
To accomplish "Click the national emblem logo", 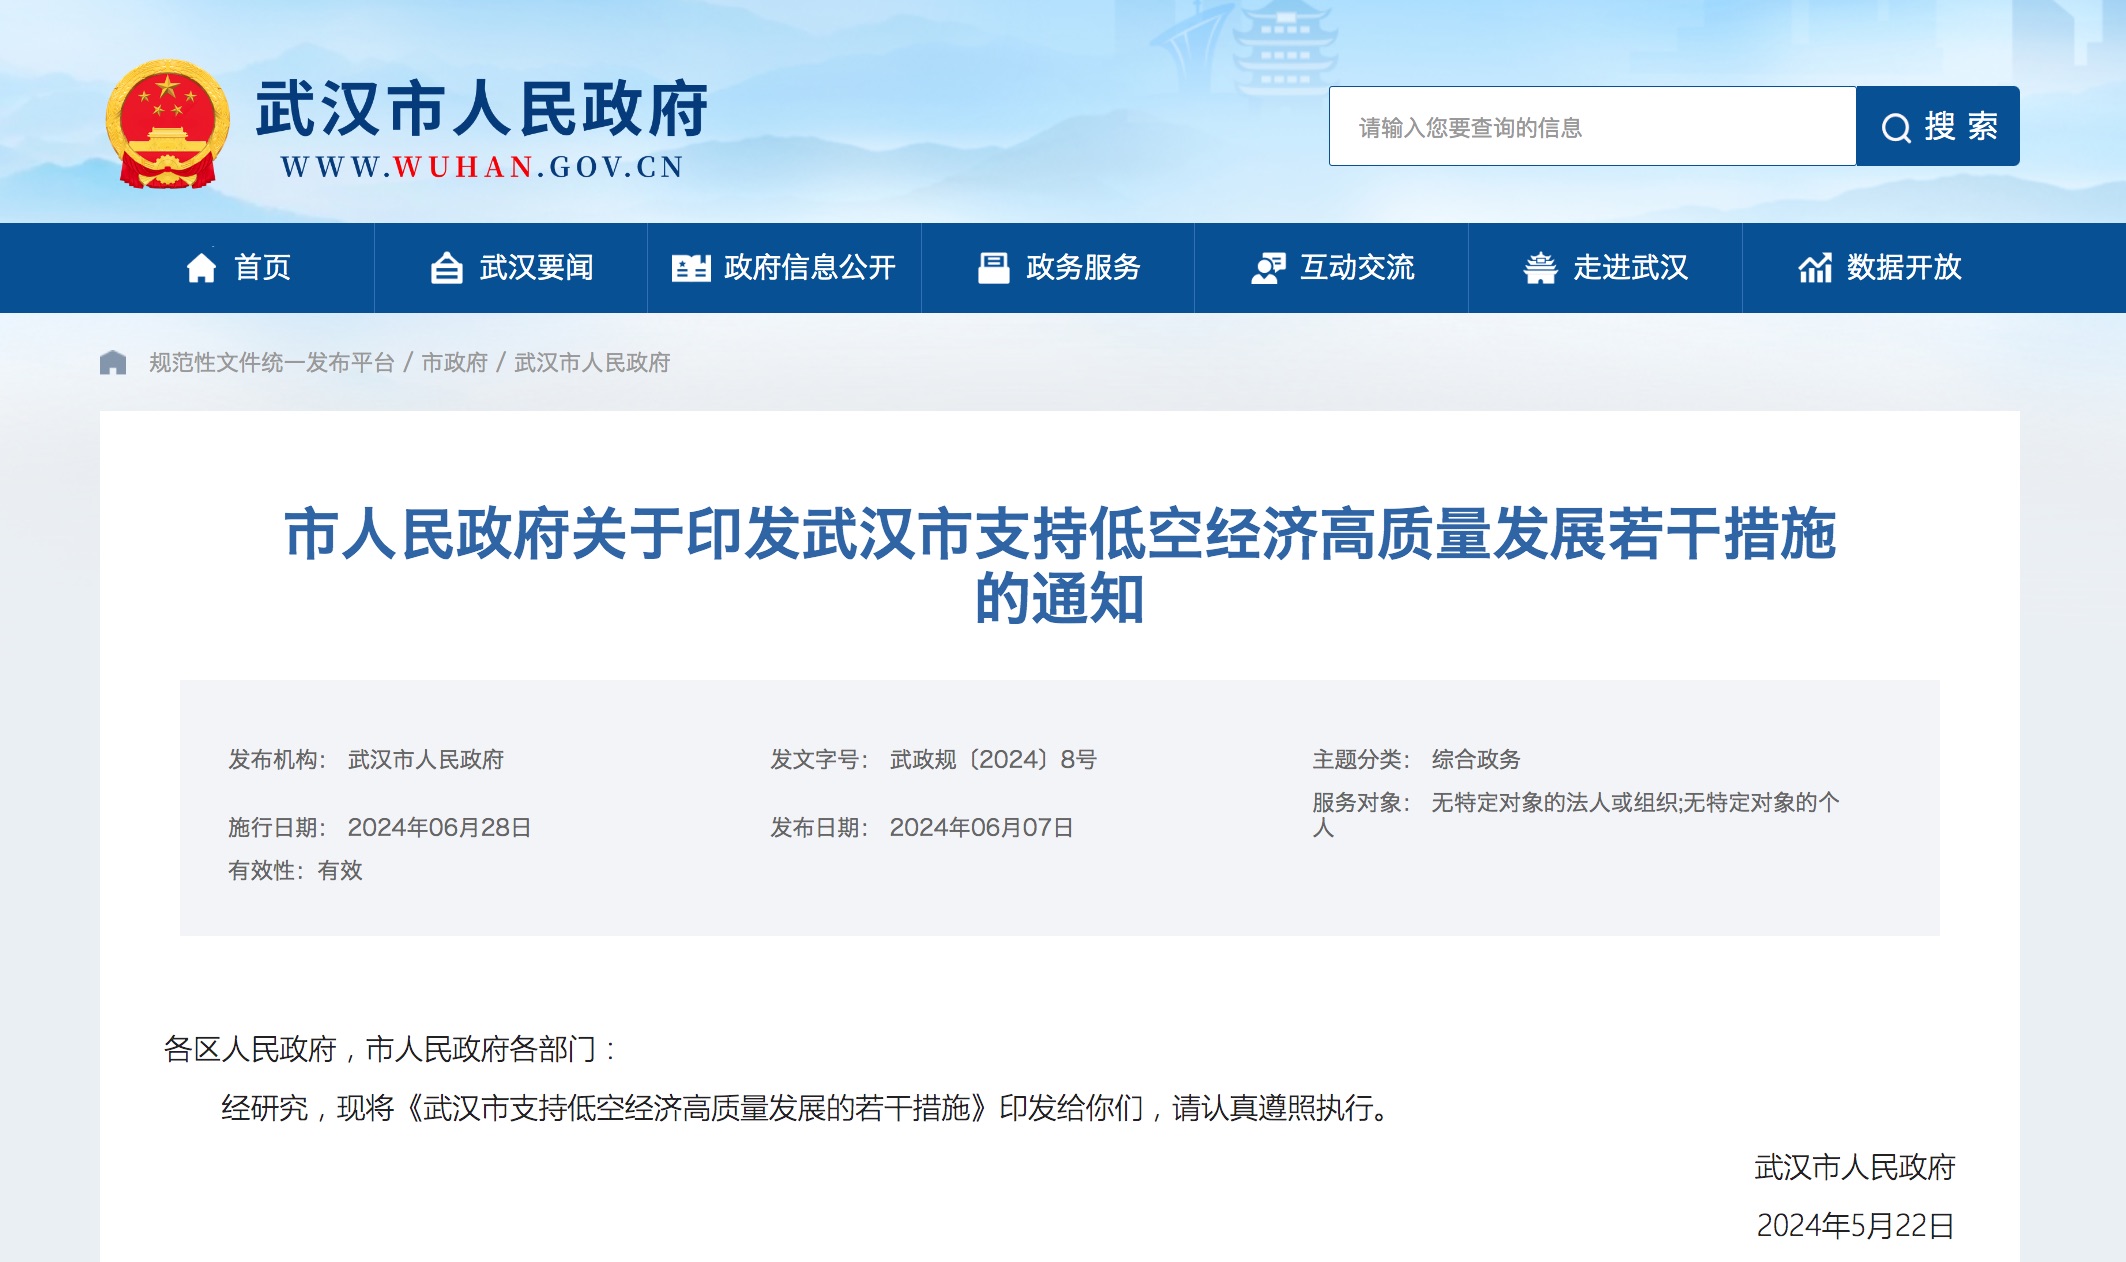I will (170, 123).
